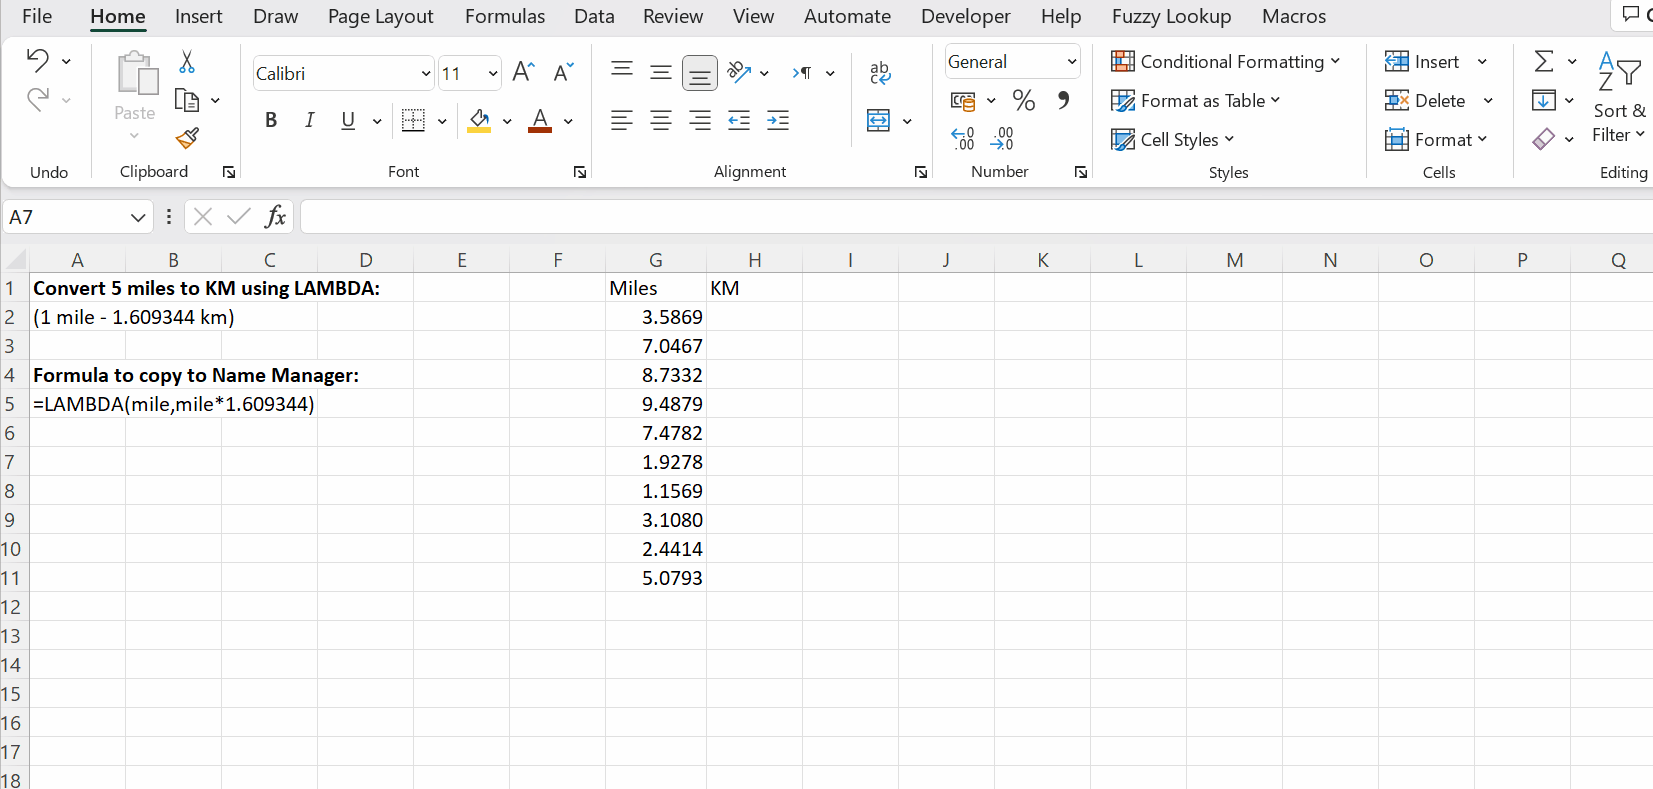The height and width of the screenshot is (789, 1653).
Task: Open the Page Layout tab
Action: (380, 17)
